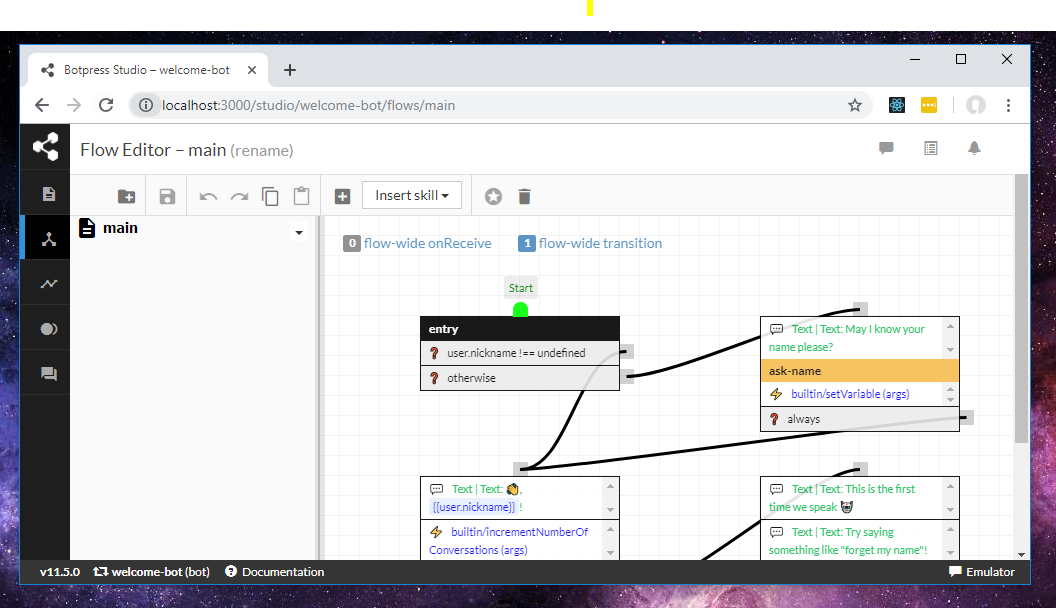Select the entry node header
The image size is (1056, 608).
[x=520, y=329]
